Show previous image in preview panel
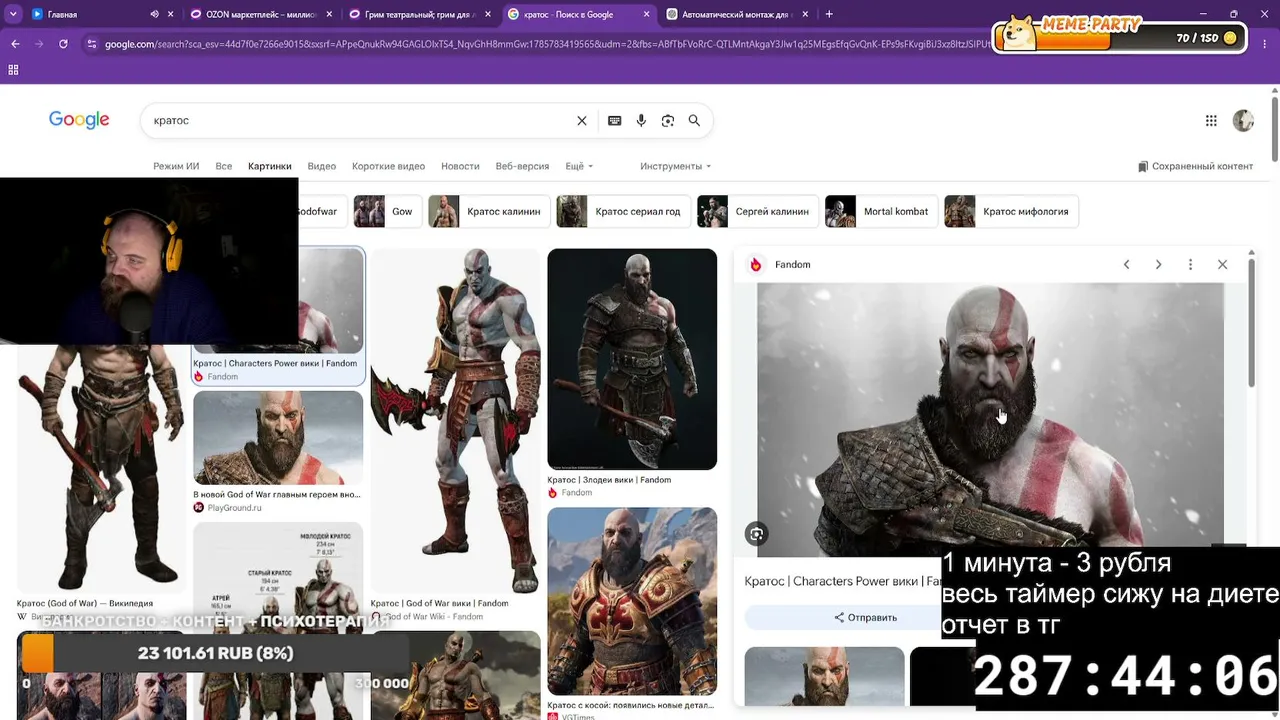Viewport: 1280px width, 720px height. coord(1126,264)
